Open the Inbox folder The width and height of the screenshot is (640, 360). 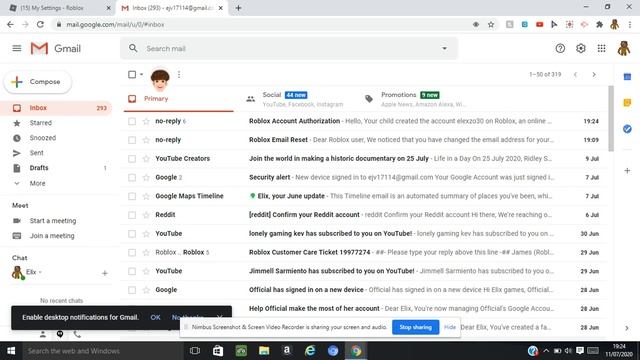(56, 108)
